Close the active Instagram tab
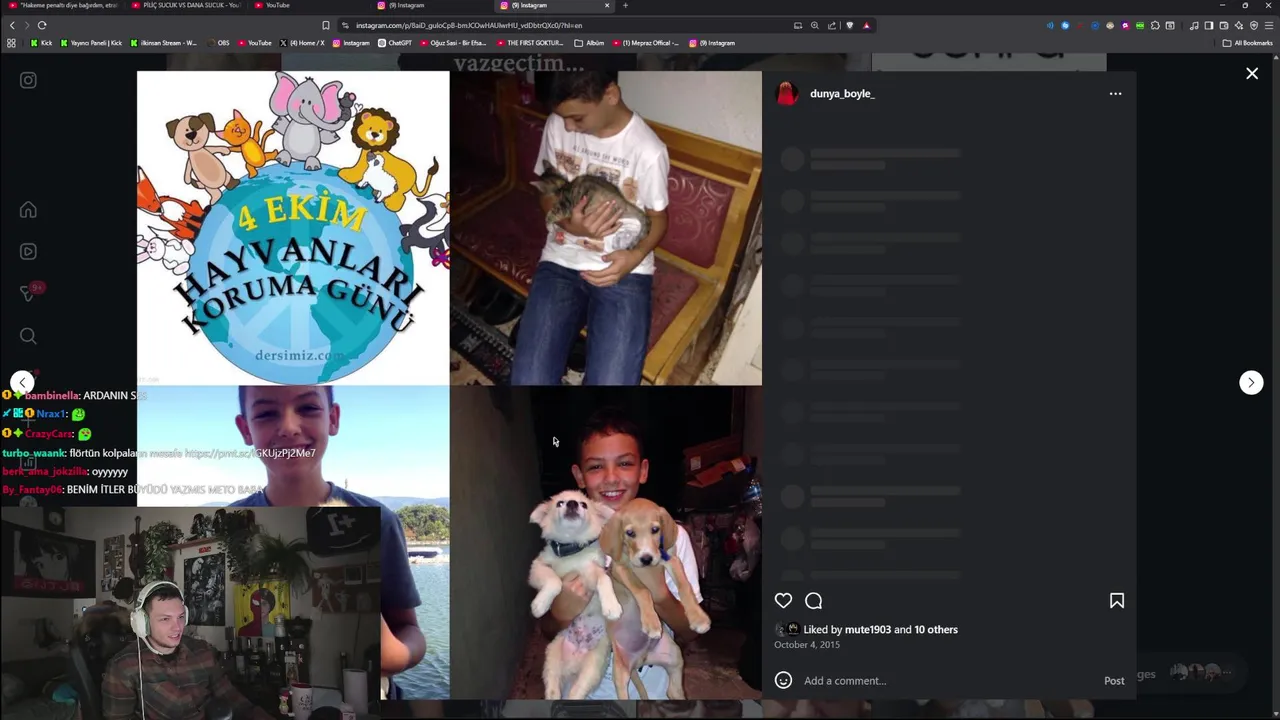The image size is (1280, 720). point(606,5)
